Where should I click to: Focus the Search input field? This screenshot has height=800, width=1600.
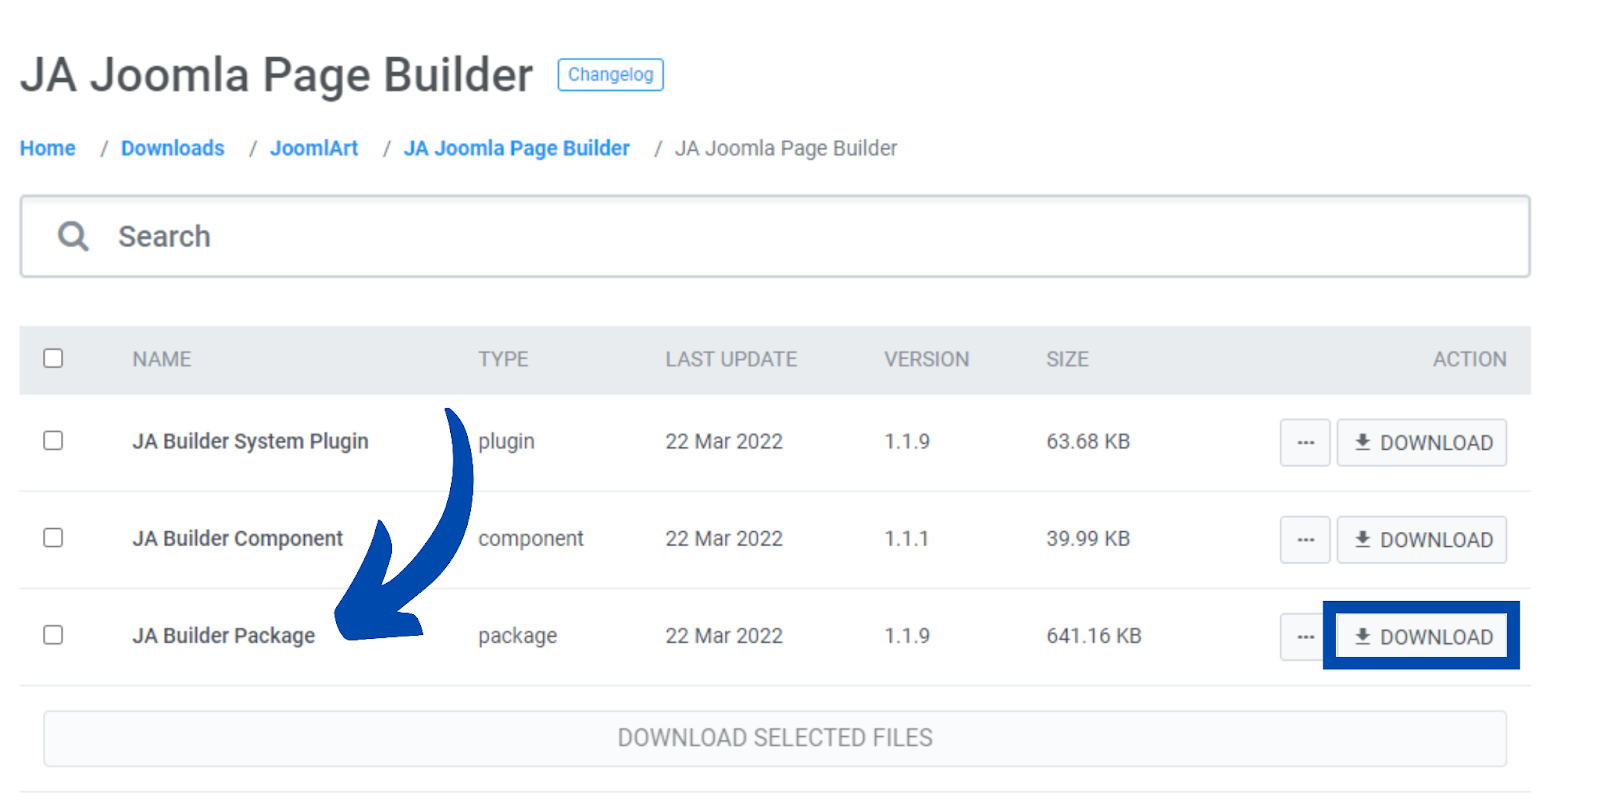[775, 236]
